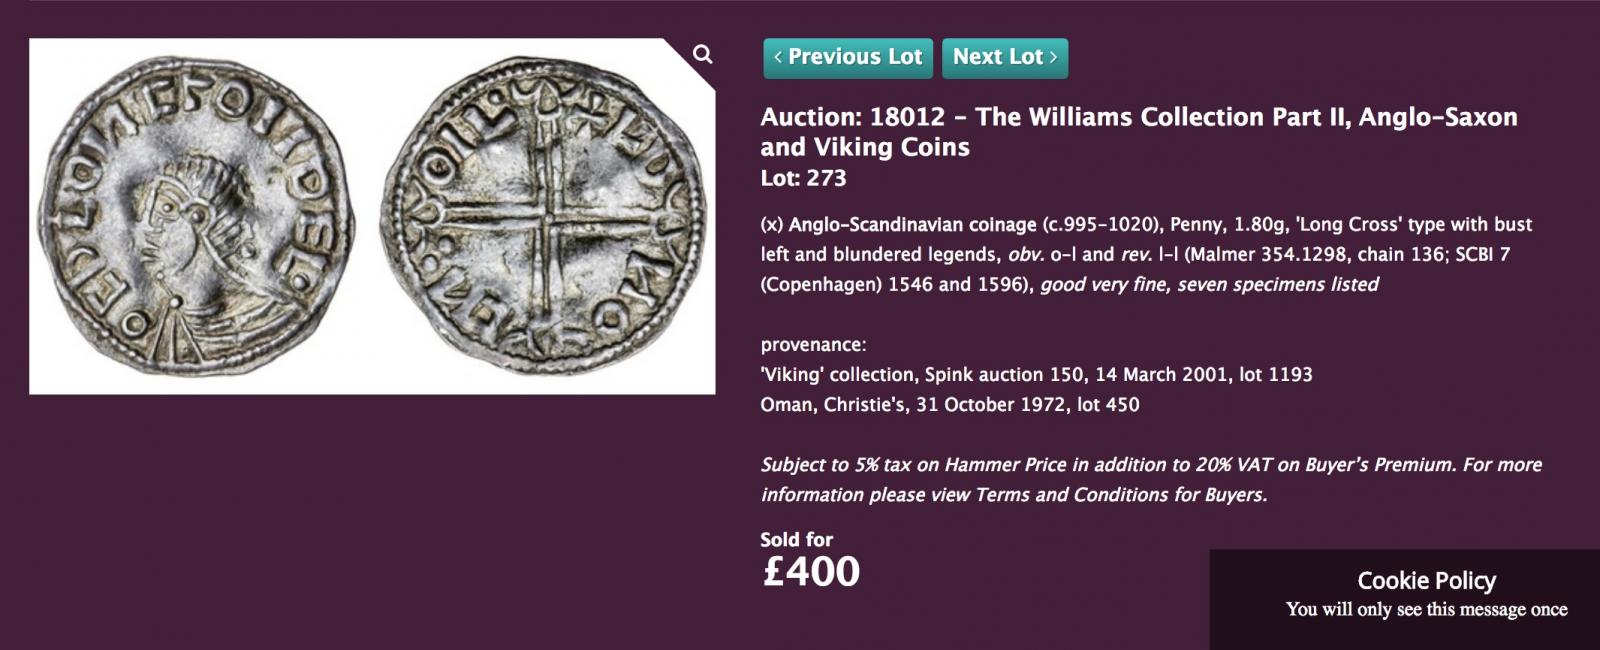Click the Spink auction 150 provenance line
The width and height of the screenshot is (1600, 650).
pyautogui.click(x=1036, y=374)
